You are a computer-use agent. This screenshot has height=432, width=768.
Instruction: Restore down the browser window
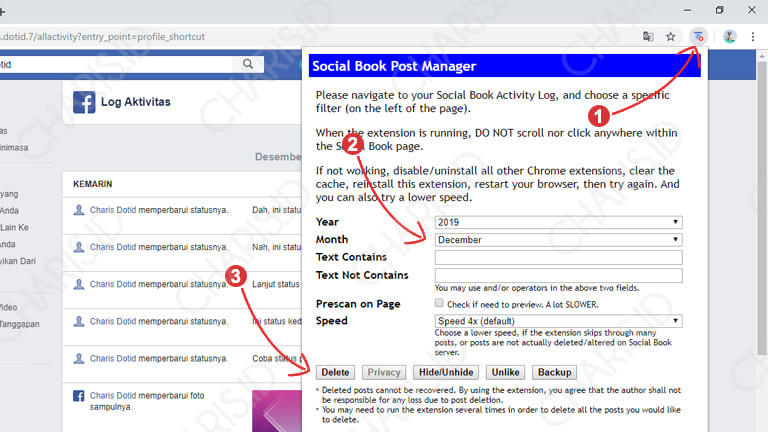click(720, 10)
